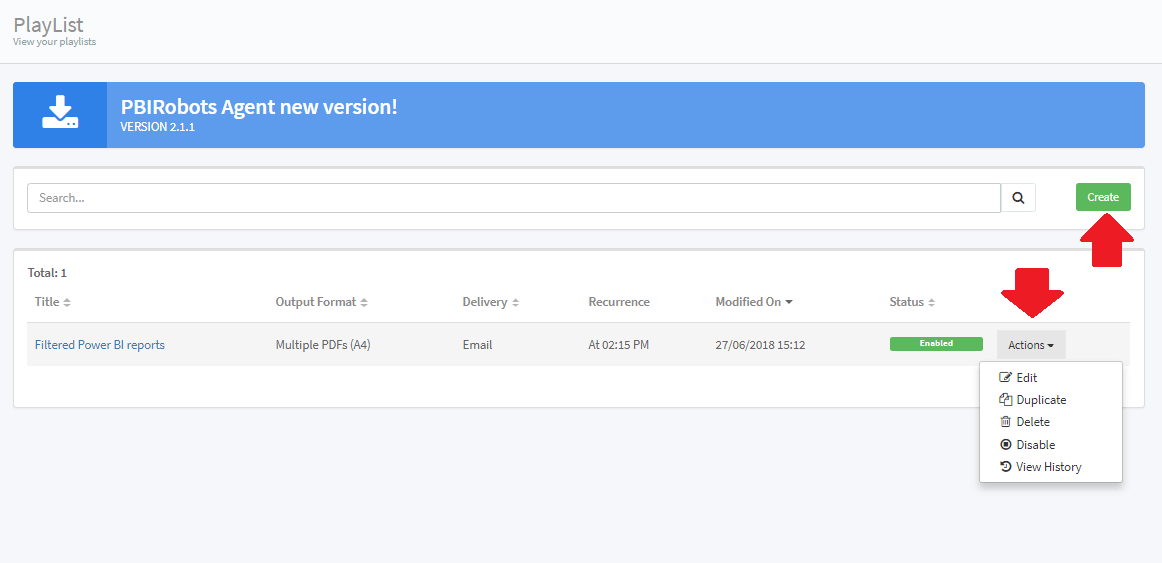The image size is (1162, 563).
Task: Click the View History clock icon
Action: pyautogui.click(x=1006, y=467)
